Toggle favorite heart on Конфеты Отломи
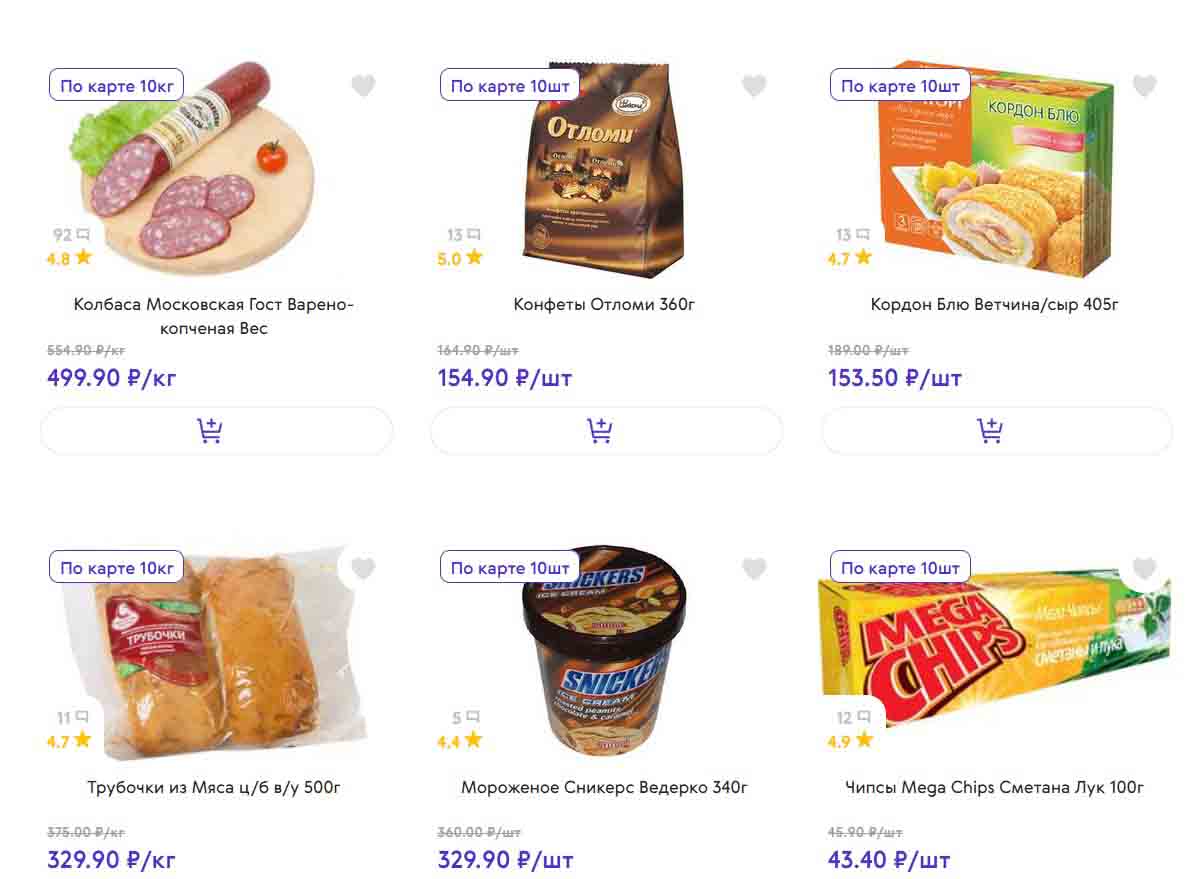 pyautogui.click(x=754, y=86)
